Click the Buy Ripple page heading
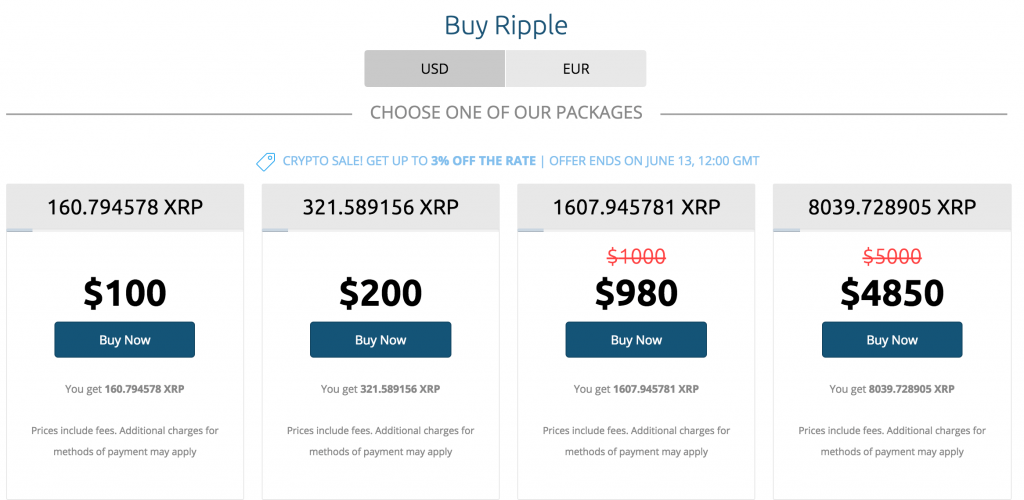The image size is (1024, 500). pyautogui.click(x=506, y=25)
